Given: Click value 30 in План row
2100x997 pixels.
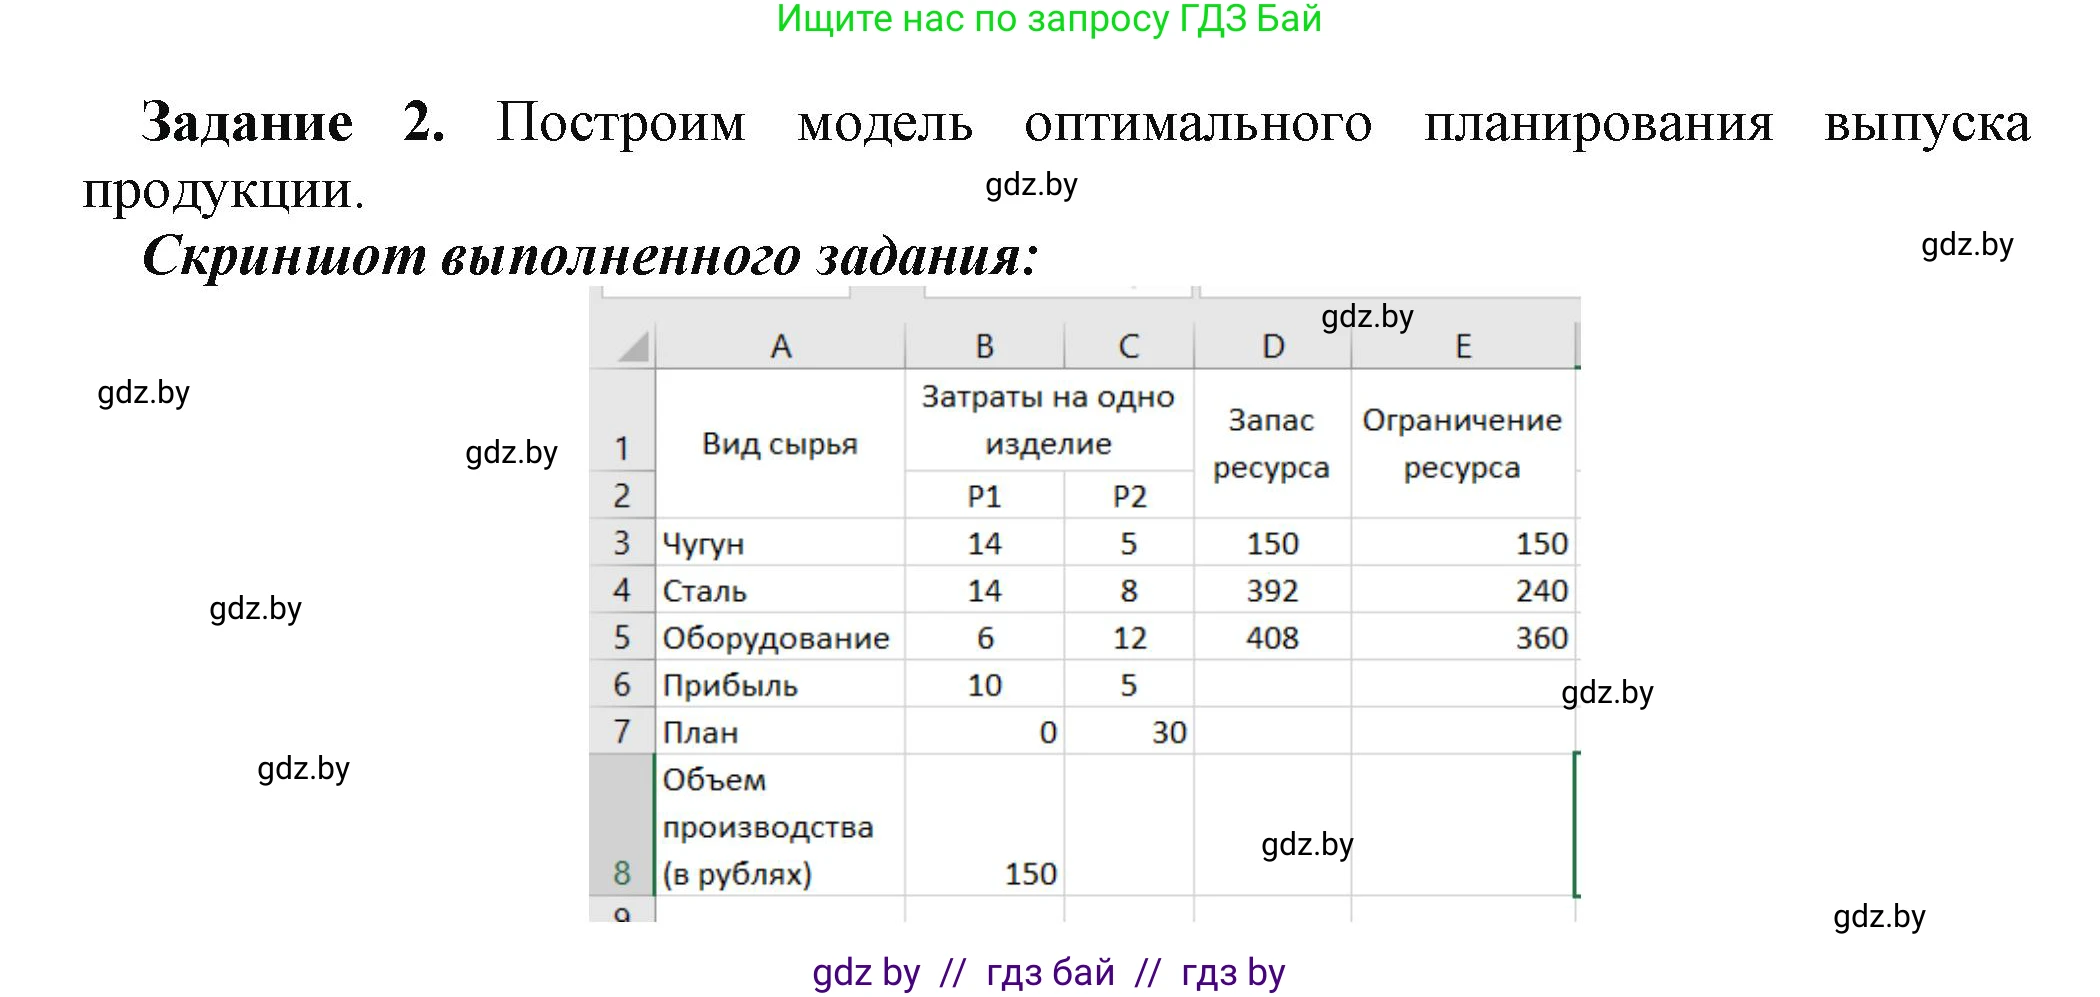Looking at the screenshot, I should (1129, 731).
